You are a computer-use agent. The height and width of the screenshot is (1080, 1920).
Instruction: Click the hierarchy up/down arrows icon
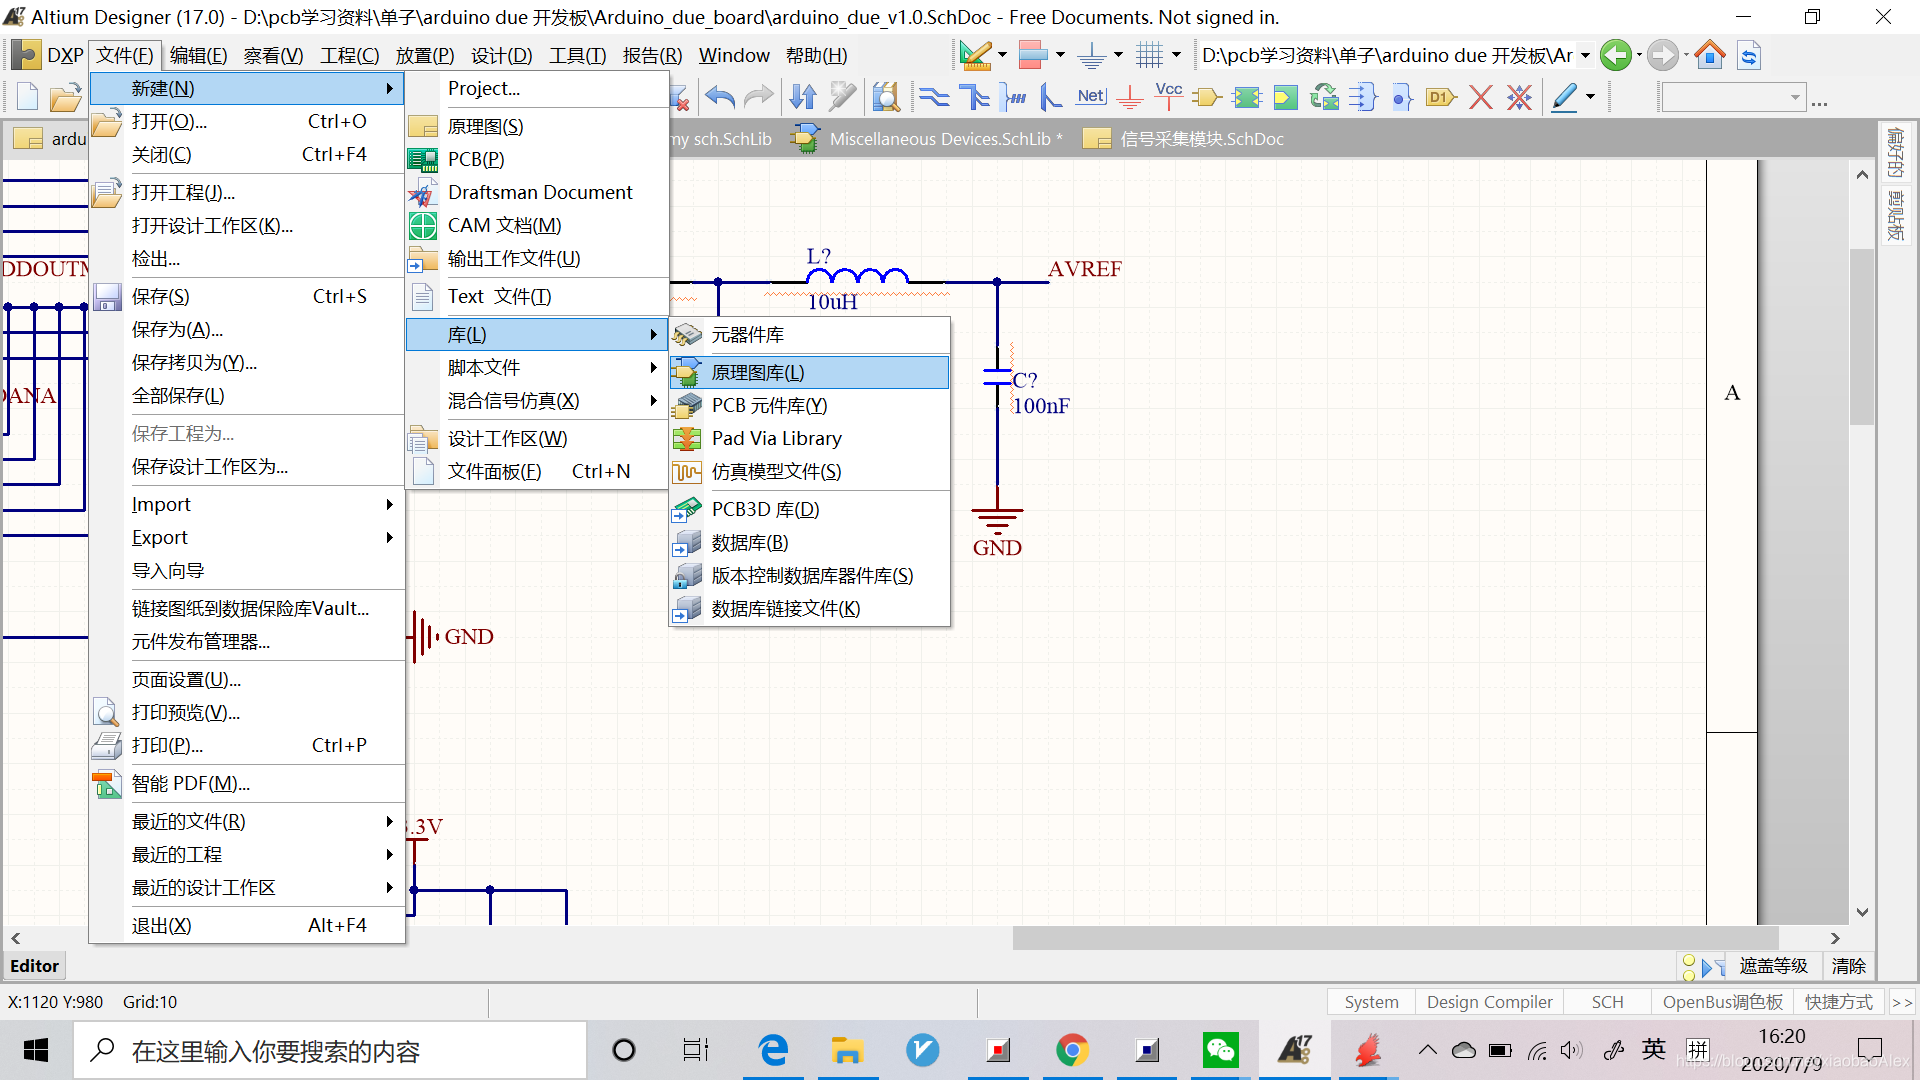(x=803, y=97)
